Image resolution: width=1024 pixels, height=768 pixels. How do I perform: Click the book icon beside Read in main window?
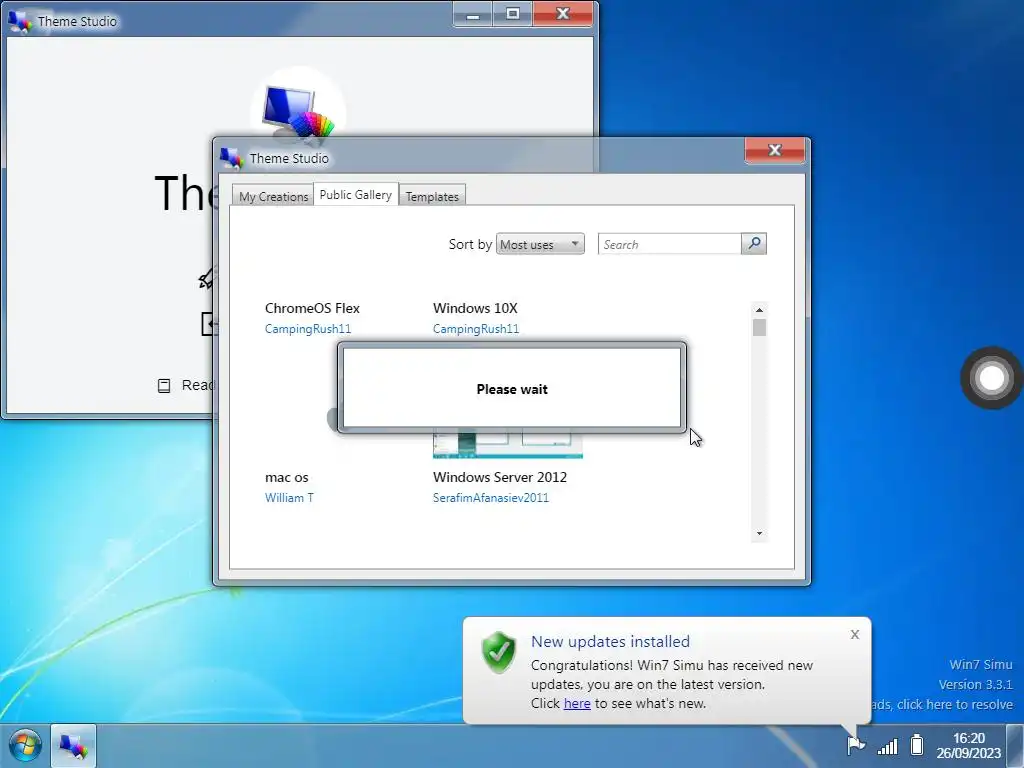point(164,385)
